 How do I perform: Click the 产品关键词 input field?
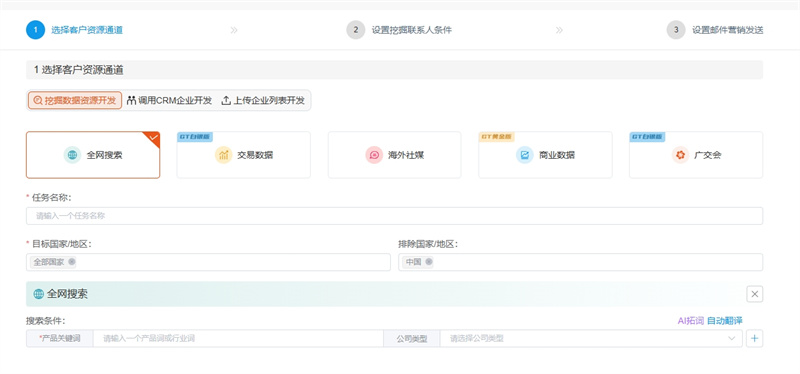[238, 338]
